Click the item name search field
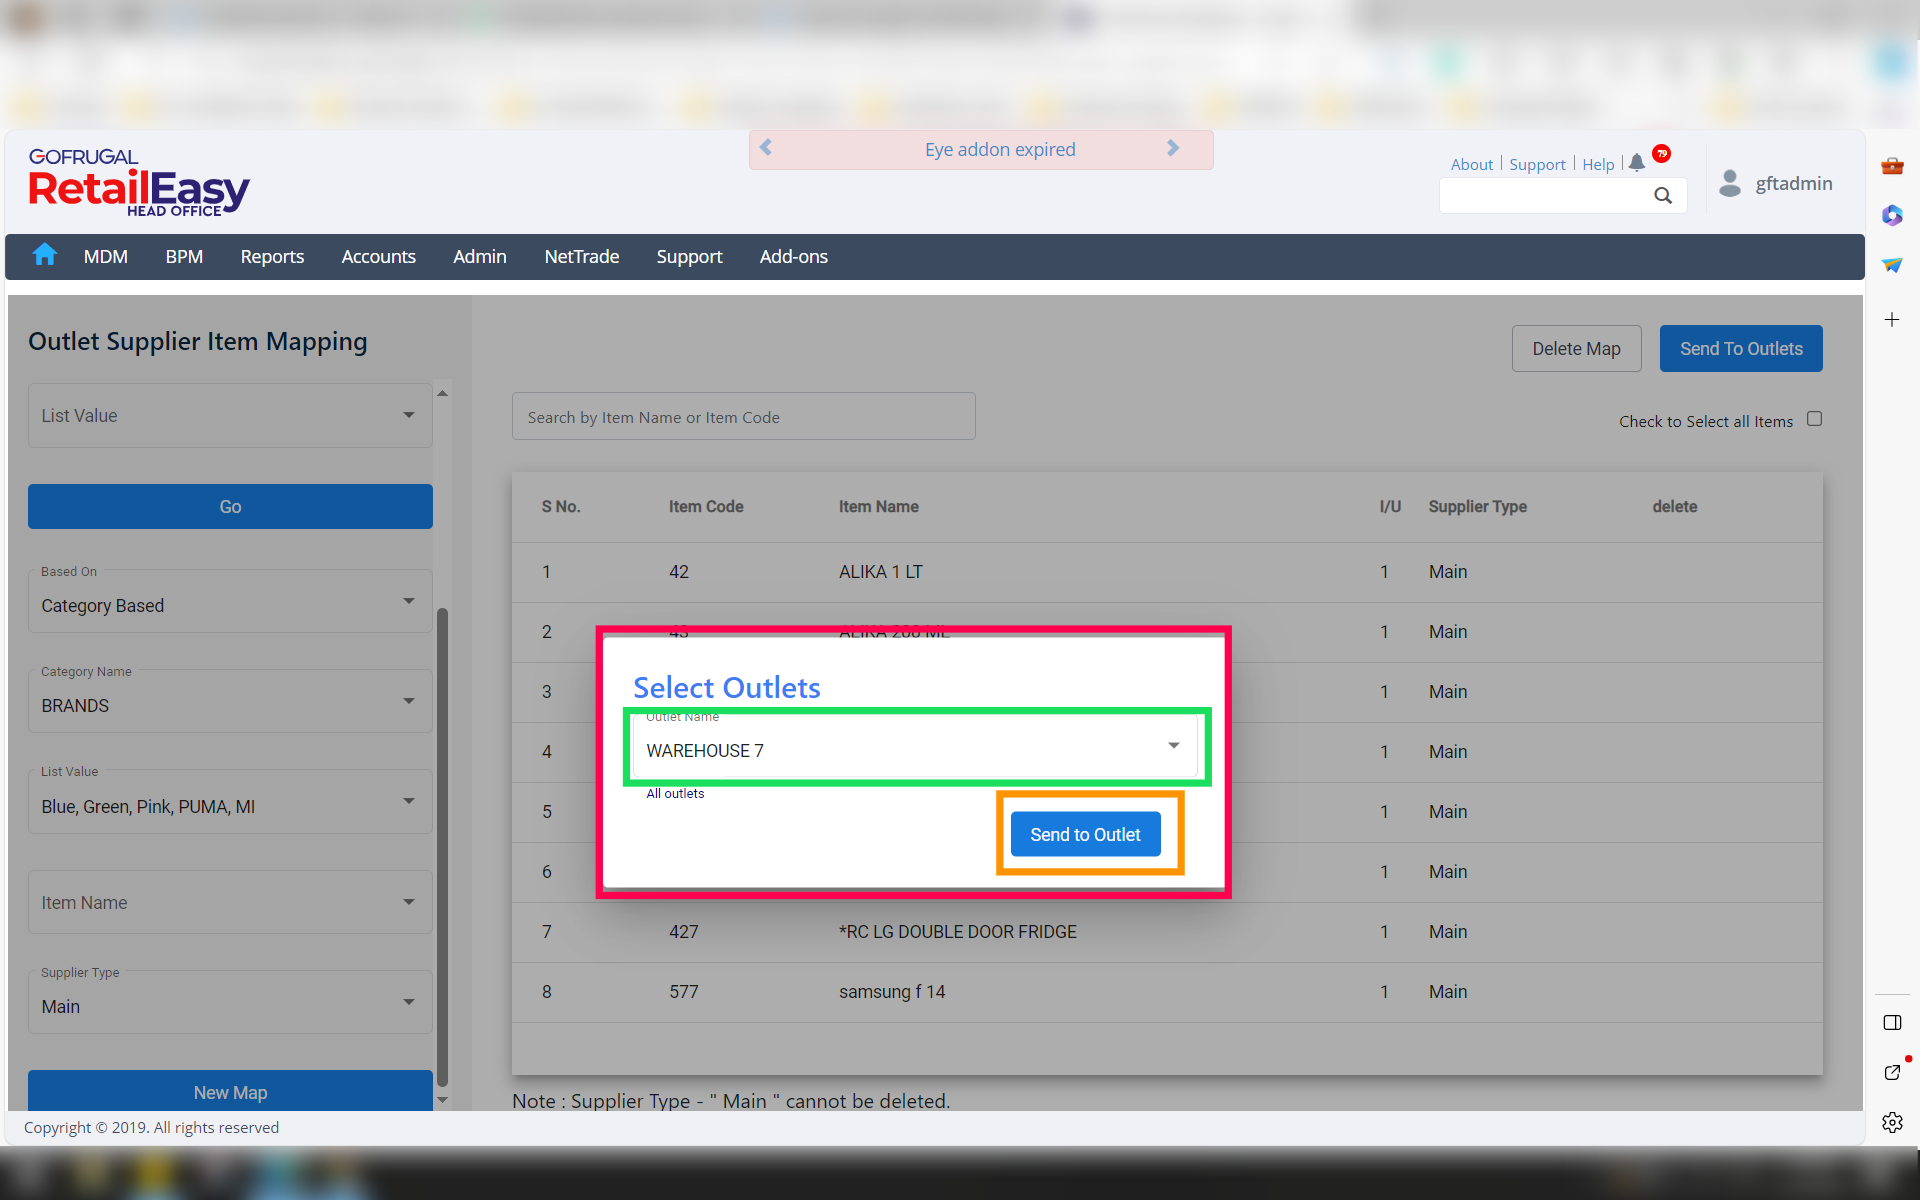1920x1200 pixels. (743, 417)
